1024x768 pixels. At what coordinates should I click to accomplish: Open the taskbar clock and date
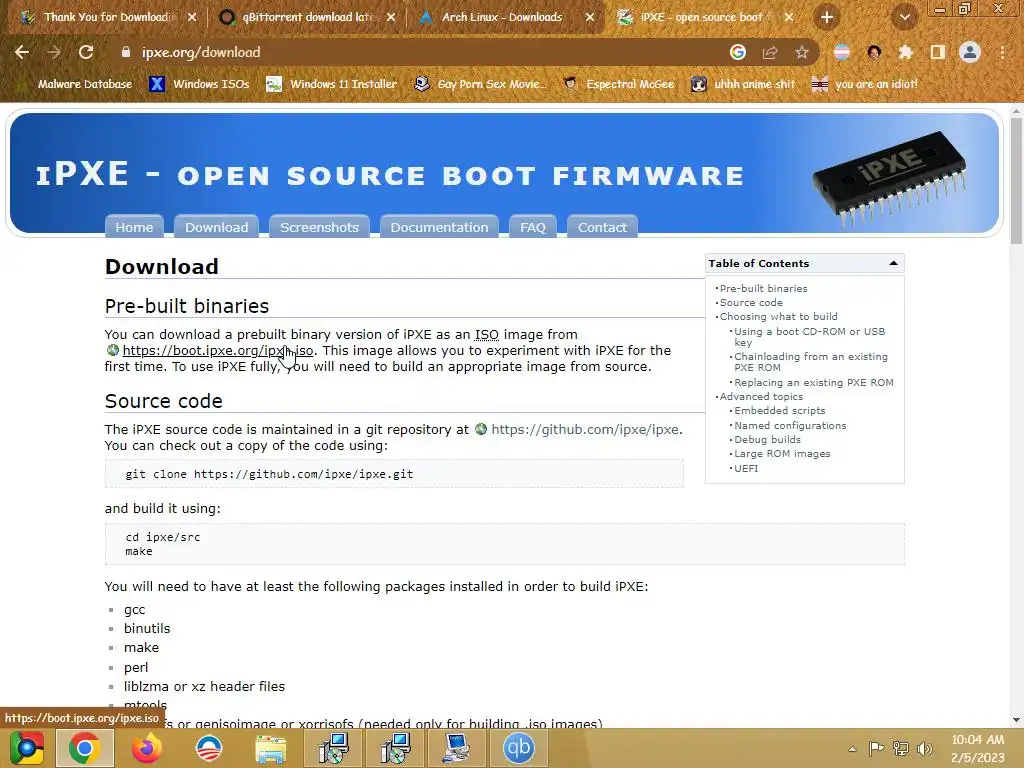pos(978,748)
